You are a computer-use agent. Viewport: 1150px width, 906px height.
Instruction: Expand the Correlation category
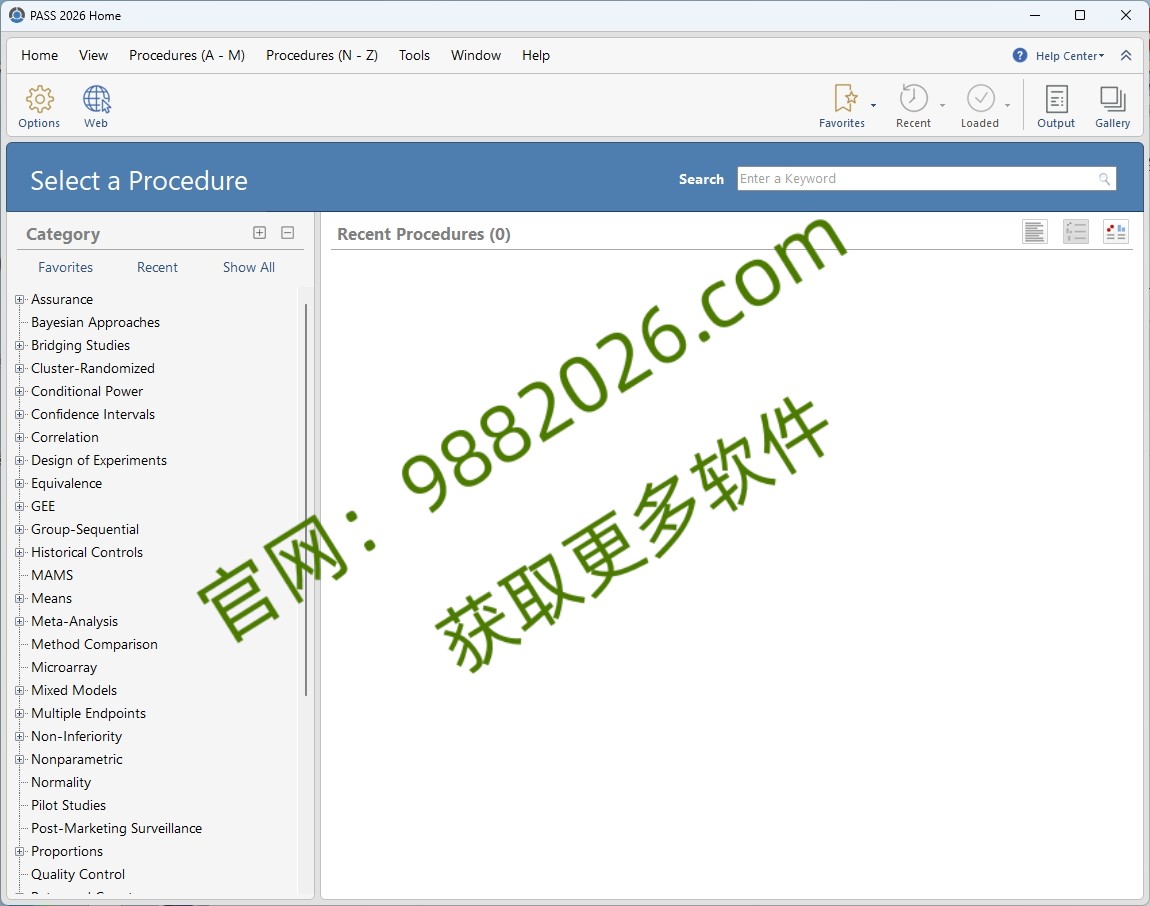(20, 437)
